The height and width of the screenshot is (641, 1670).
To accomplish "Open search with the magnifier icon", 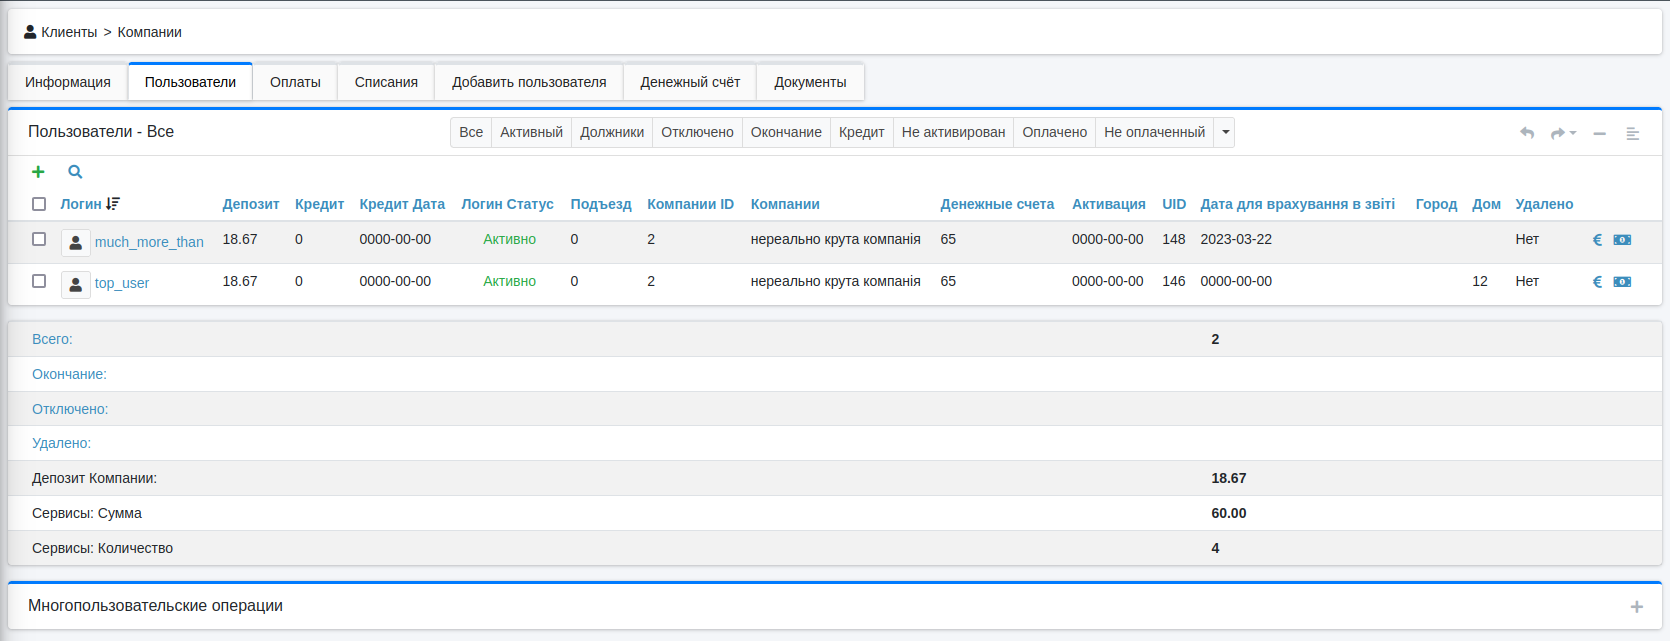I will [x=75, y=172].
